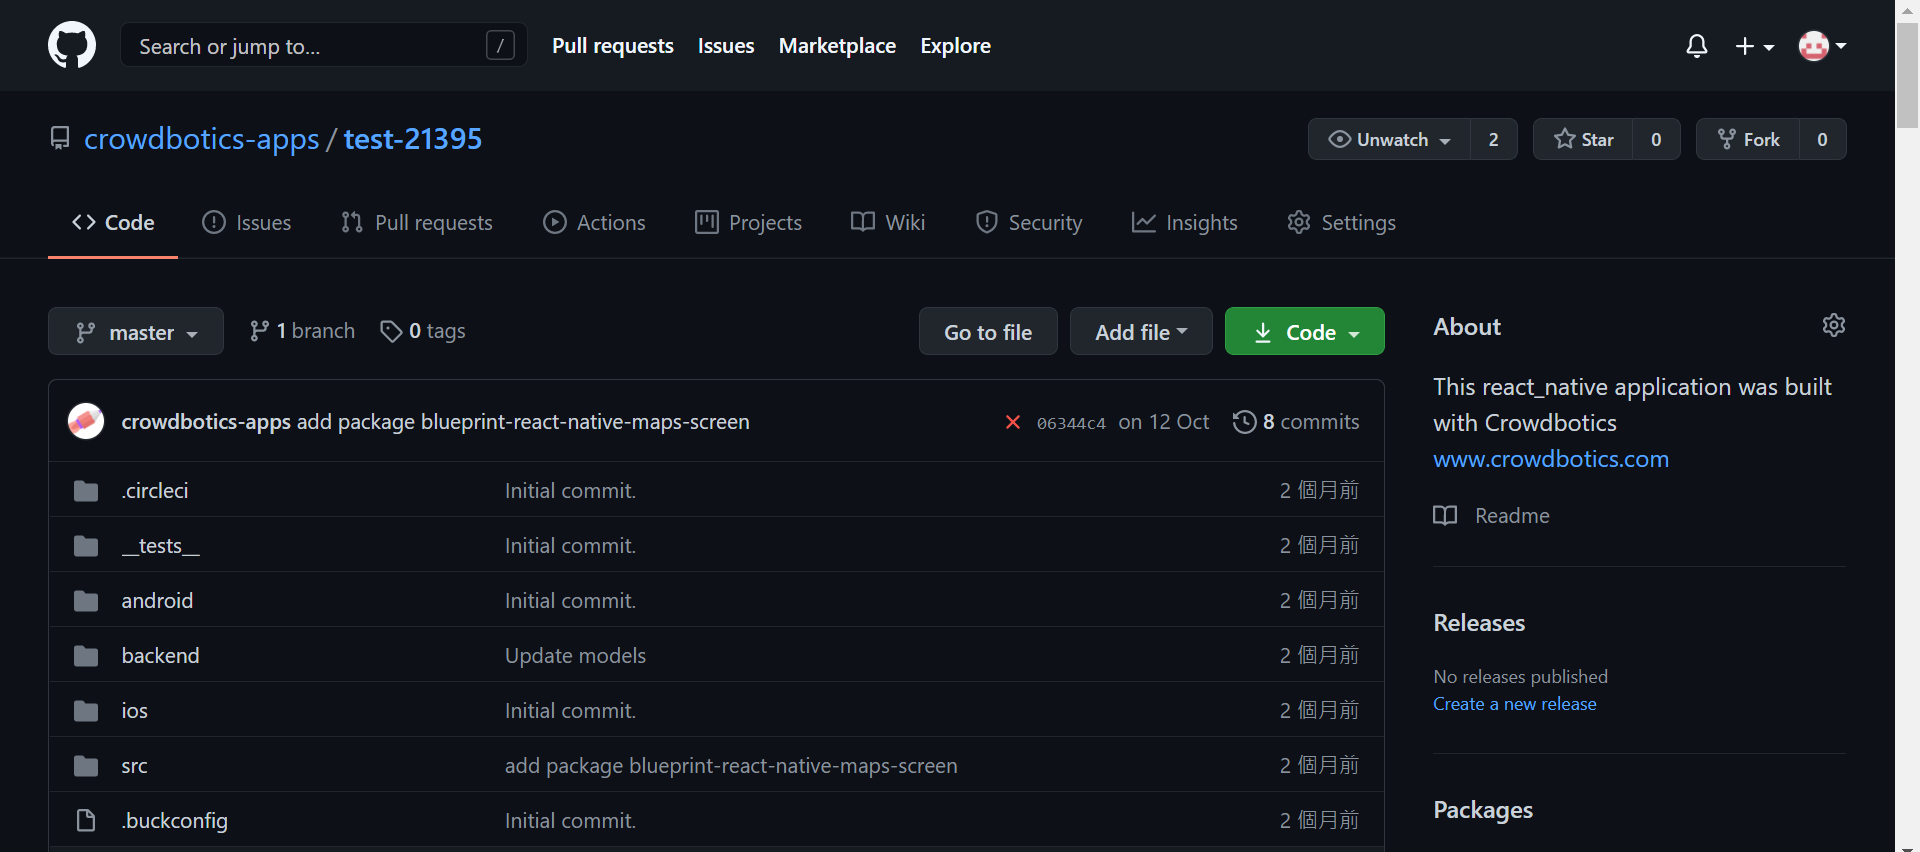Open Explore in top navigation
Screen dimensions: 1920x852
coord(955,46)
